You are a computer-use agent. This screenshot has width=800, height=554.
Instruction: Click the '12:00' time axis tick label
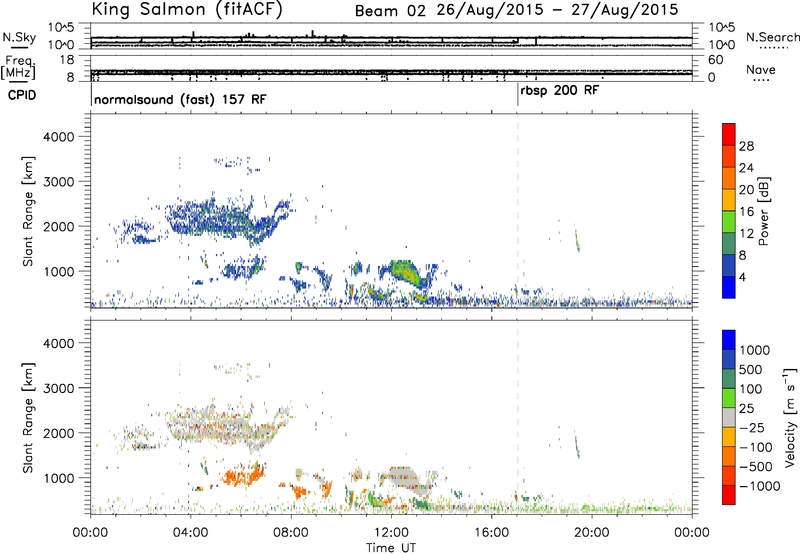click(391, 533)
